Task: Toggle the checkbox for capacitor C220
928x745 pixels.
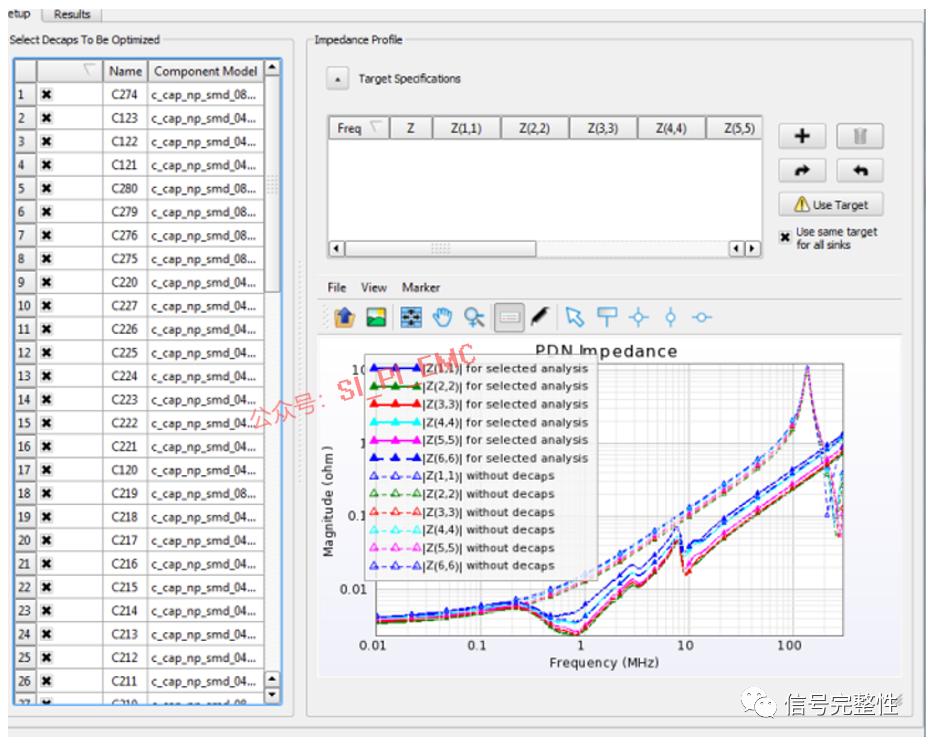Action: pos(47,283)
